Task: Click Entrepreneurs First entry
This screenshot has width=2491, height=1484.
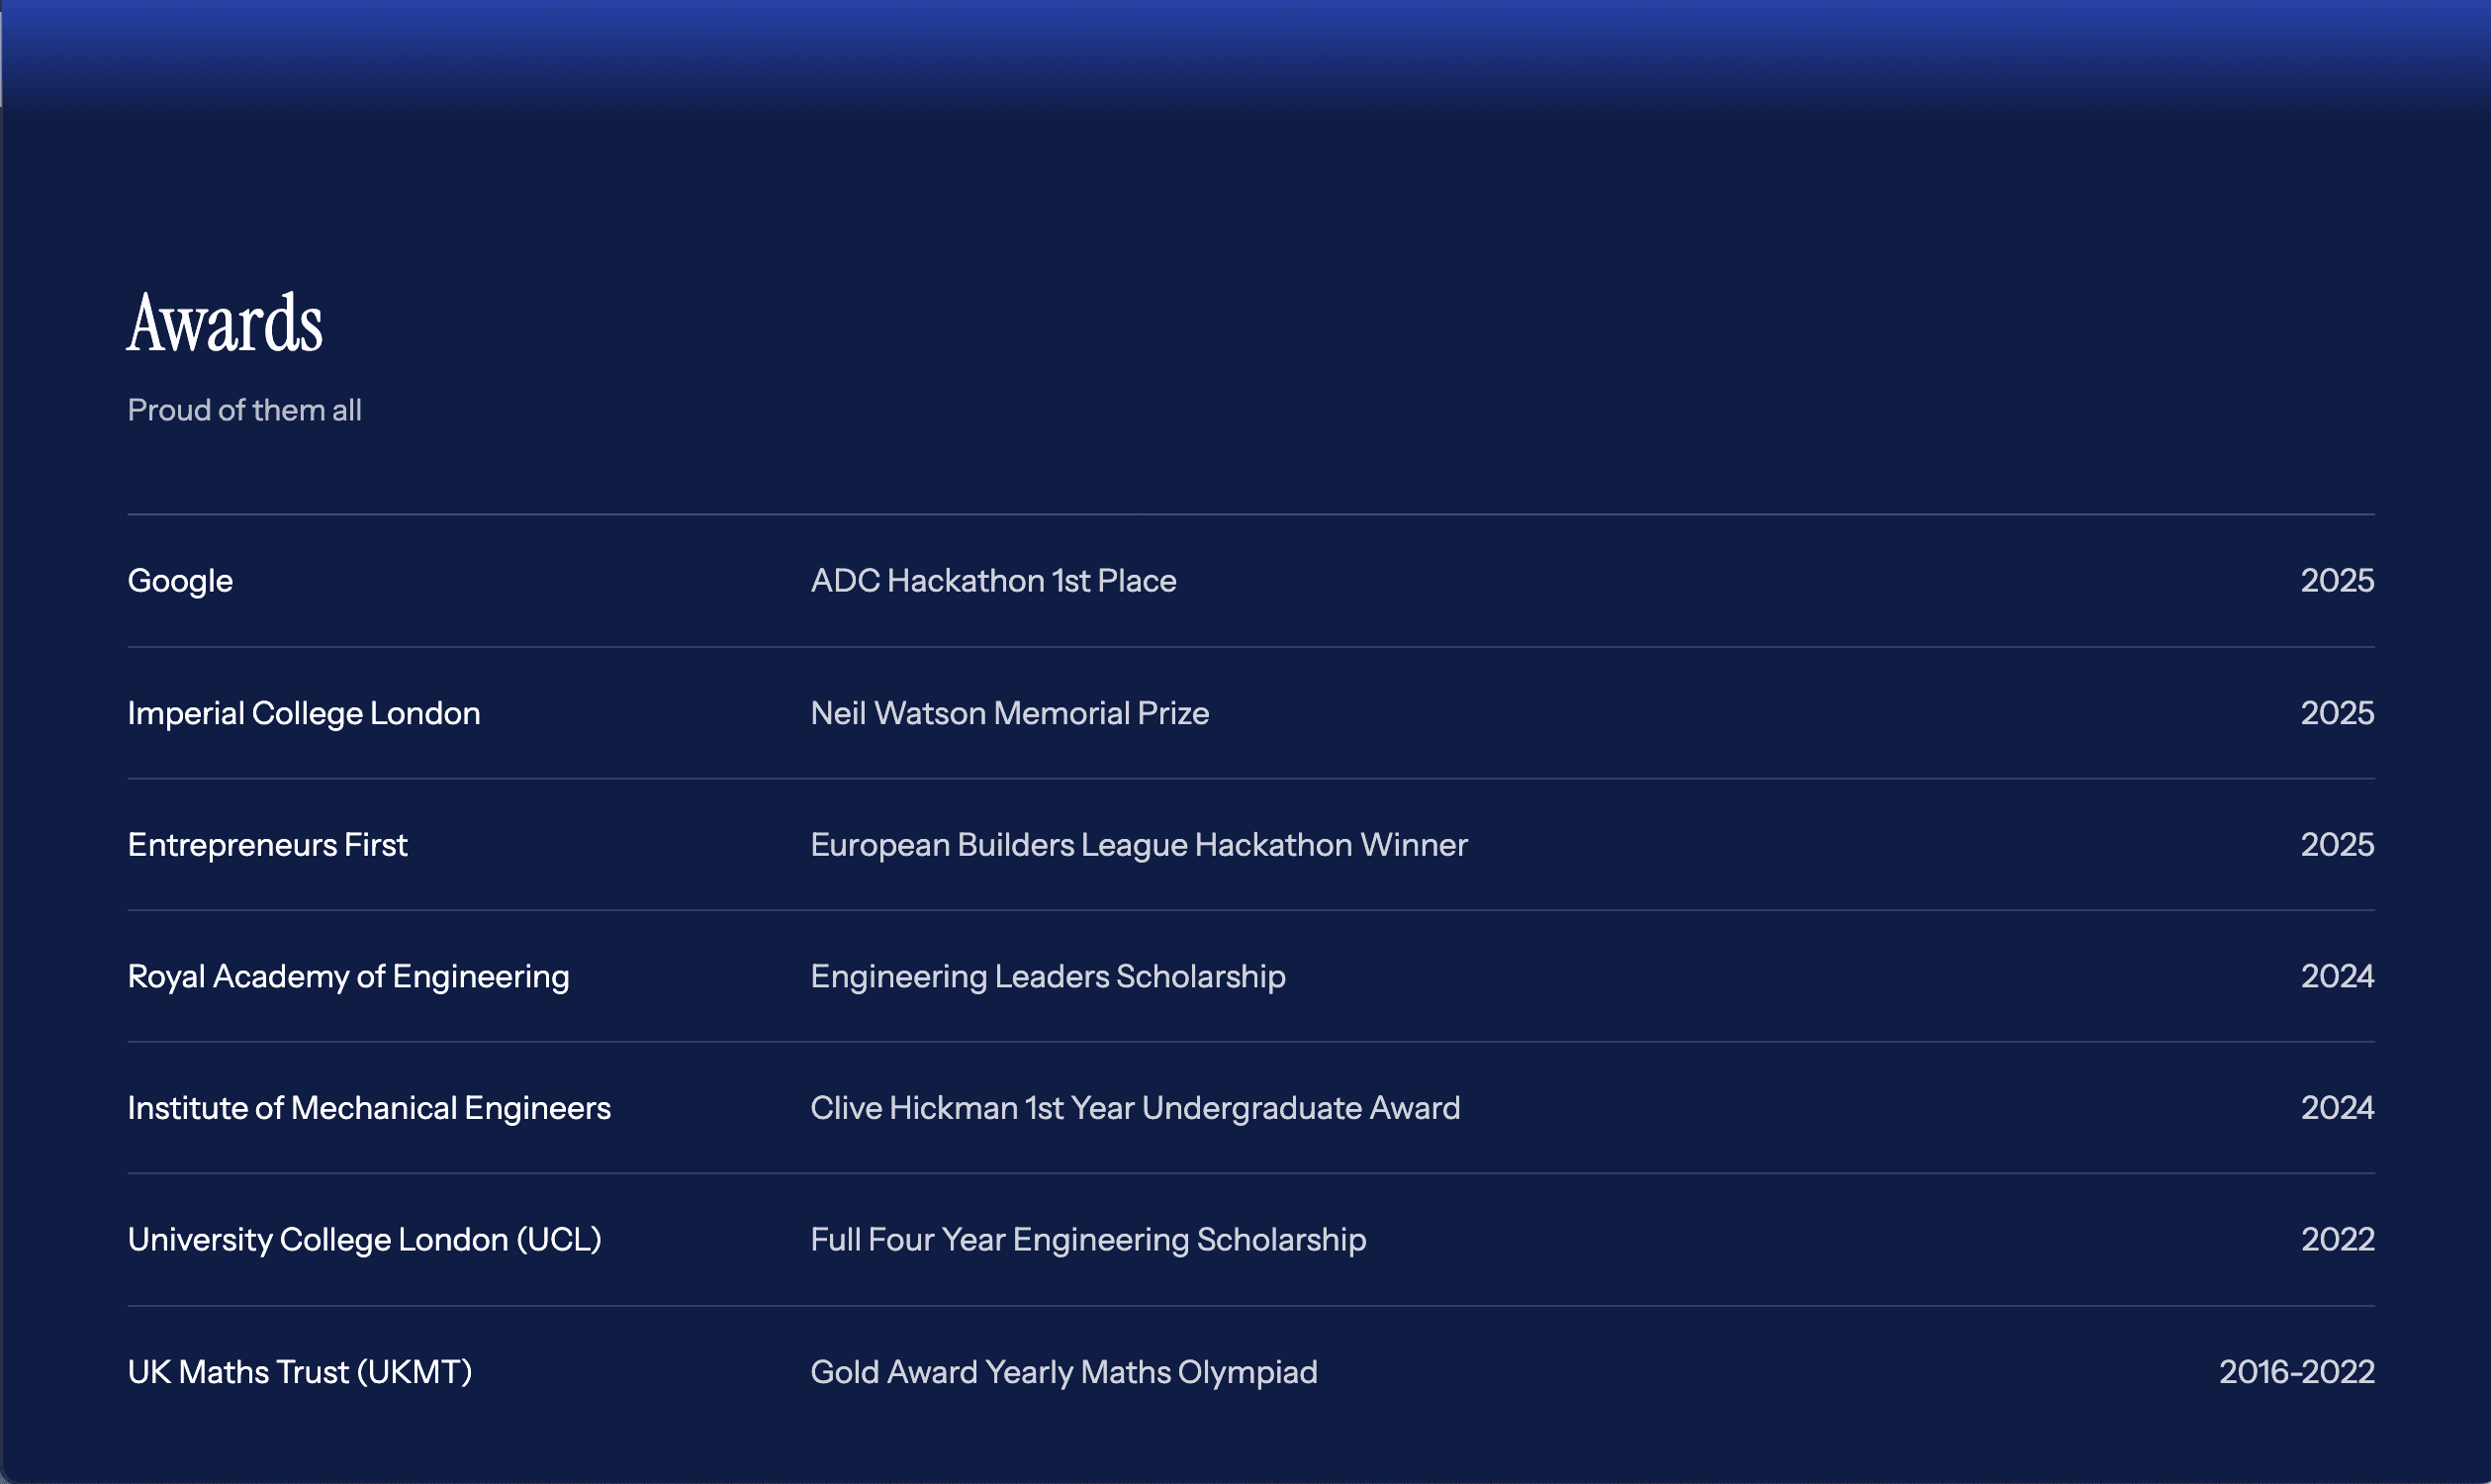Action: point(267,845)
